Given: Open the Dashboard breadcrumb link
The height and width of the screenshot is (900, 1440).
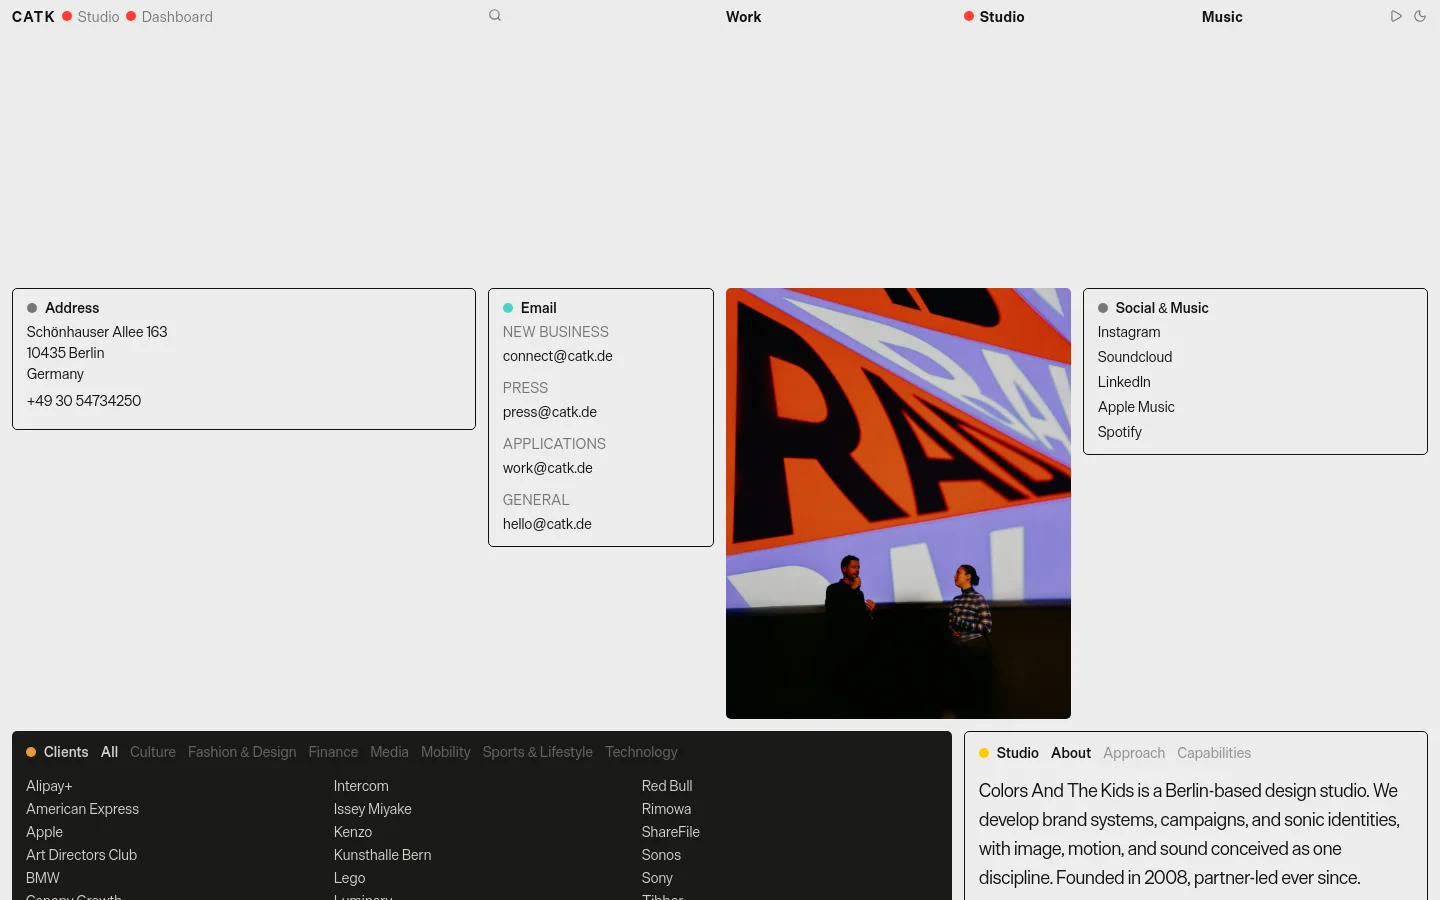Looking at the screenshot, I should [x=177, y=17].
